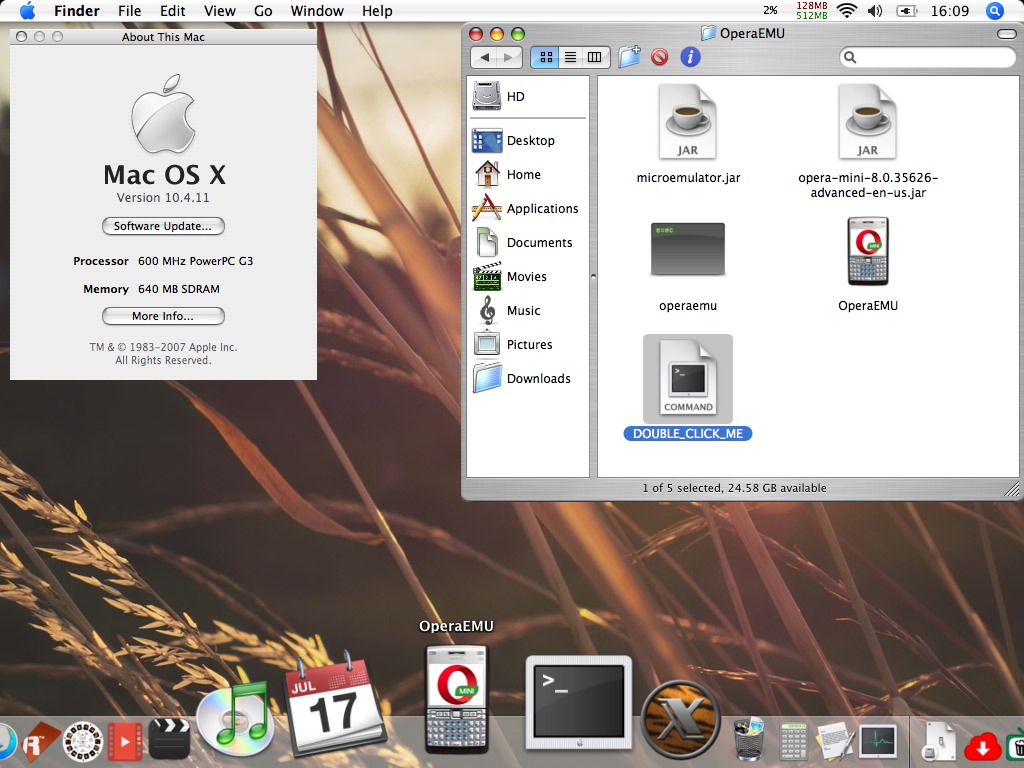
Task: Open the Window menu
Action: [x=317, y=11]
